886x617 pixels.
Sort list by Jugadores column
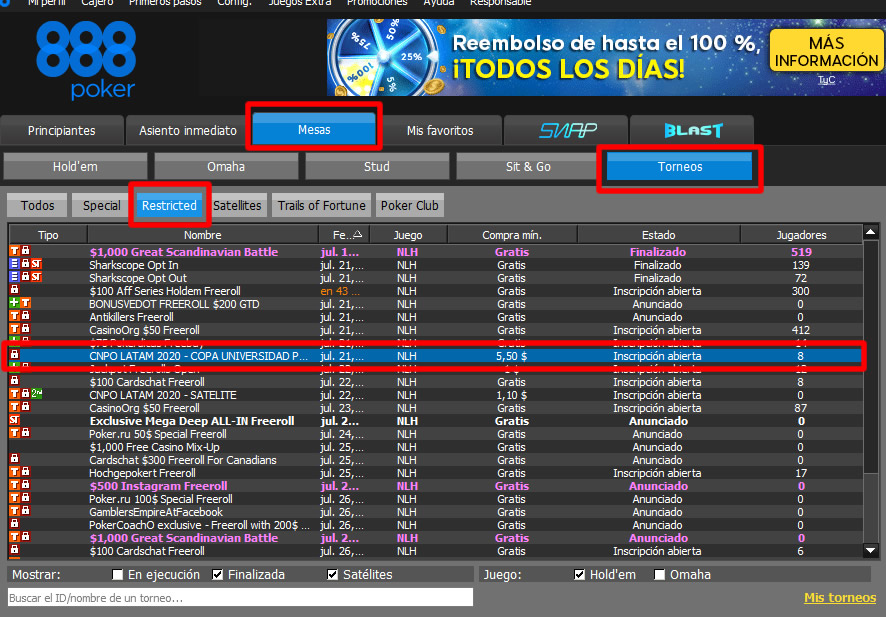pyautogui.click(x=801, y=235)
